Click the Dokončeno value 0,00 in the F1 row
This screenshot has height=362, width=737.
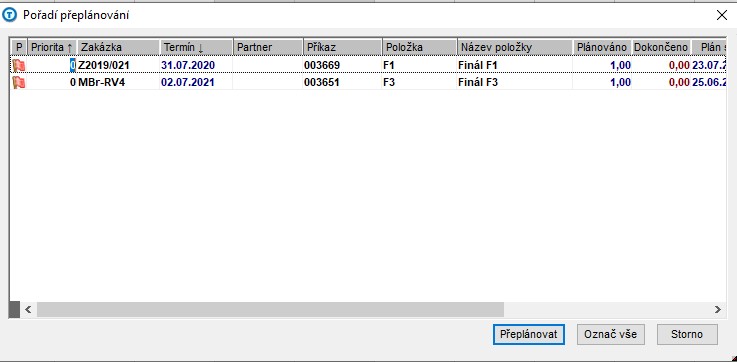click(x=679, y=65)
